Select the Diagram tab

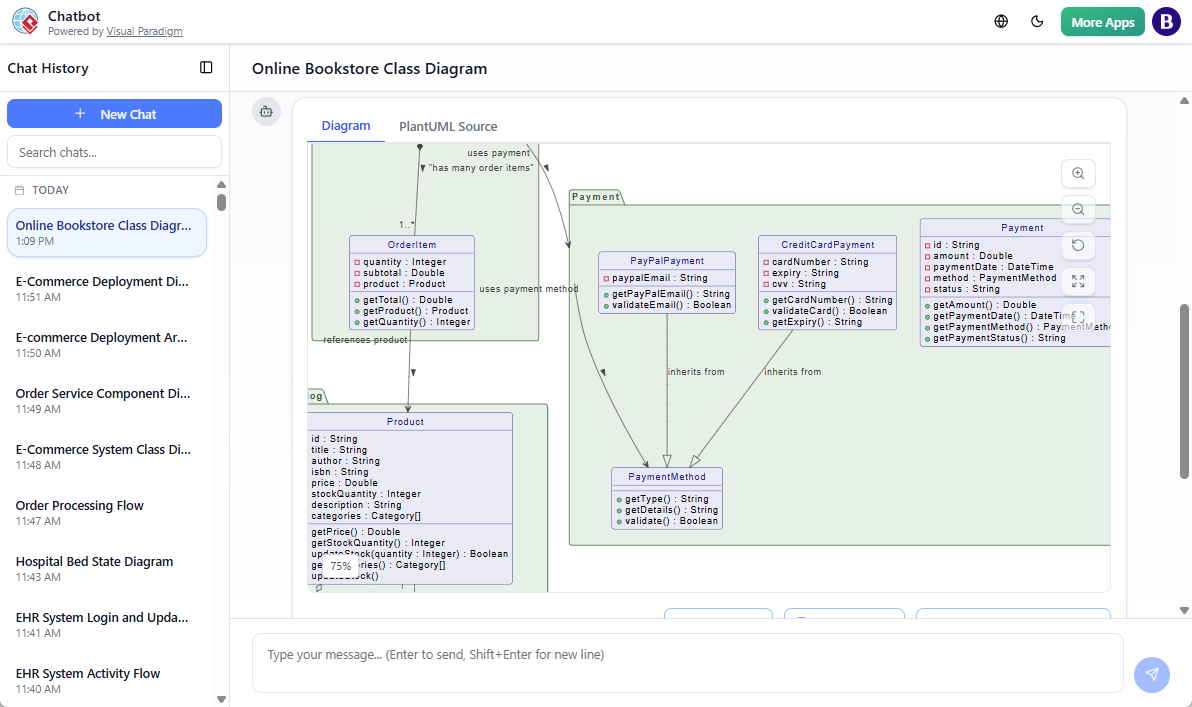click(346, 126)
